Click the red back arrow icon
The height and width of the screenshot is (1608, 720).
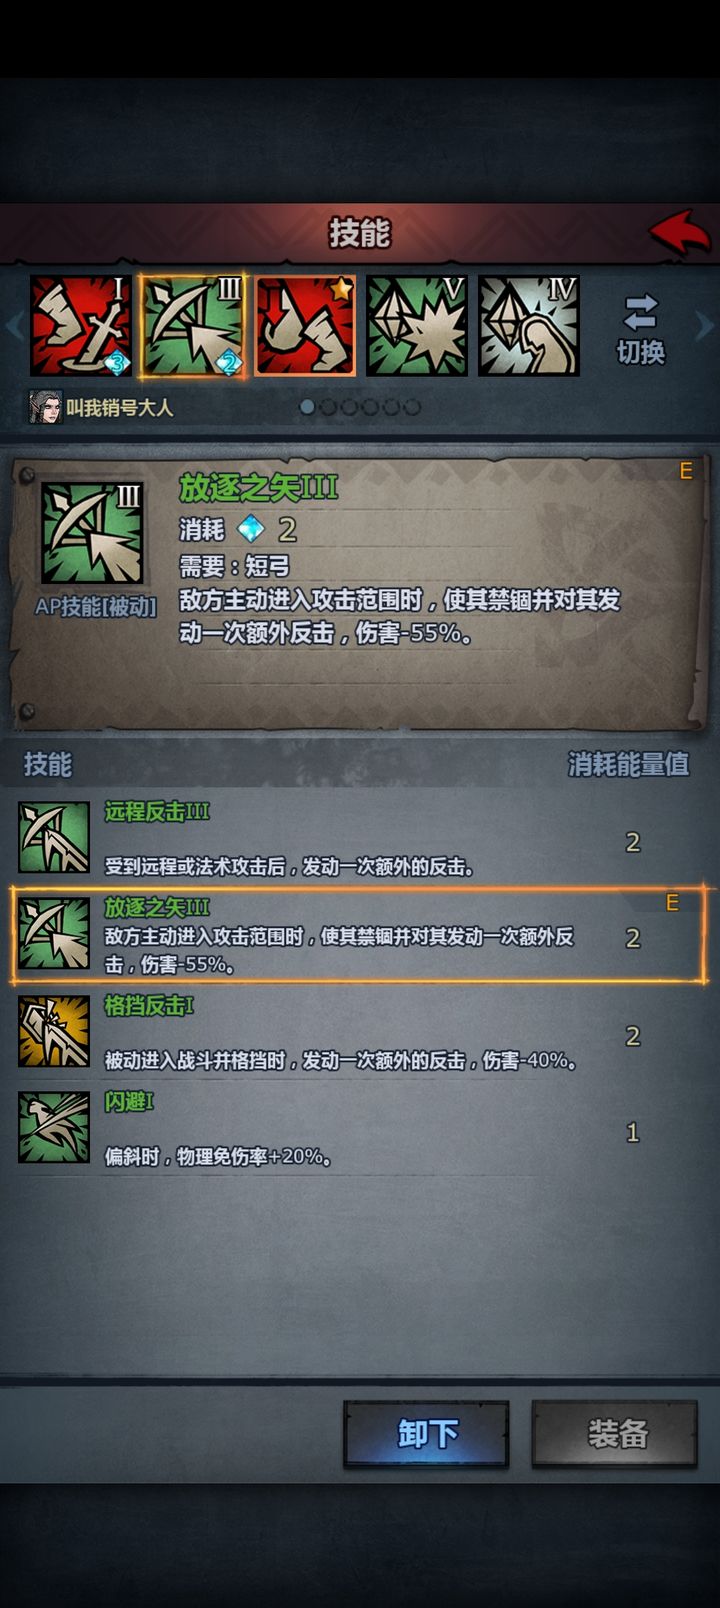tap(679, 232)
